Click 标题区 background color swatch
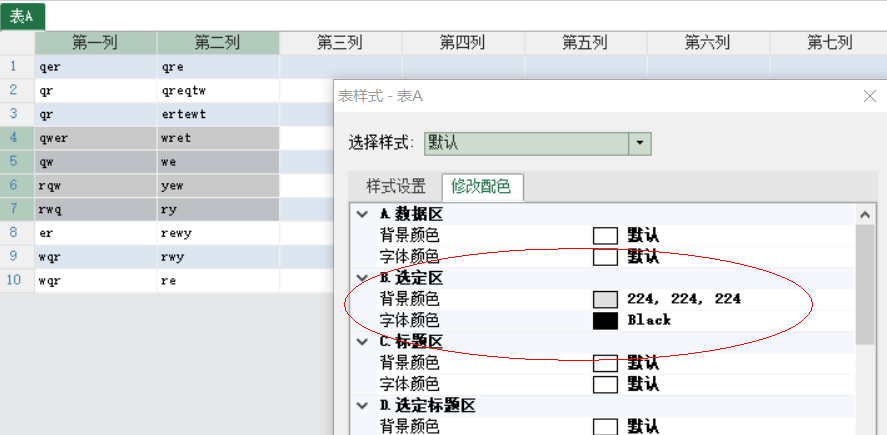 coord(605,363)
